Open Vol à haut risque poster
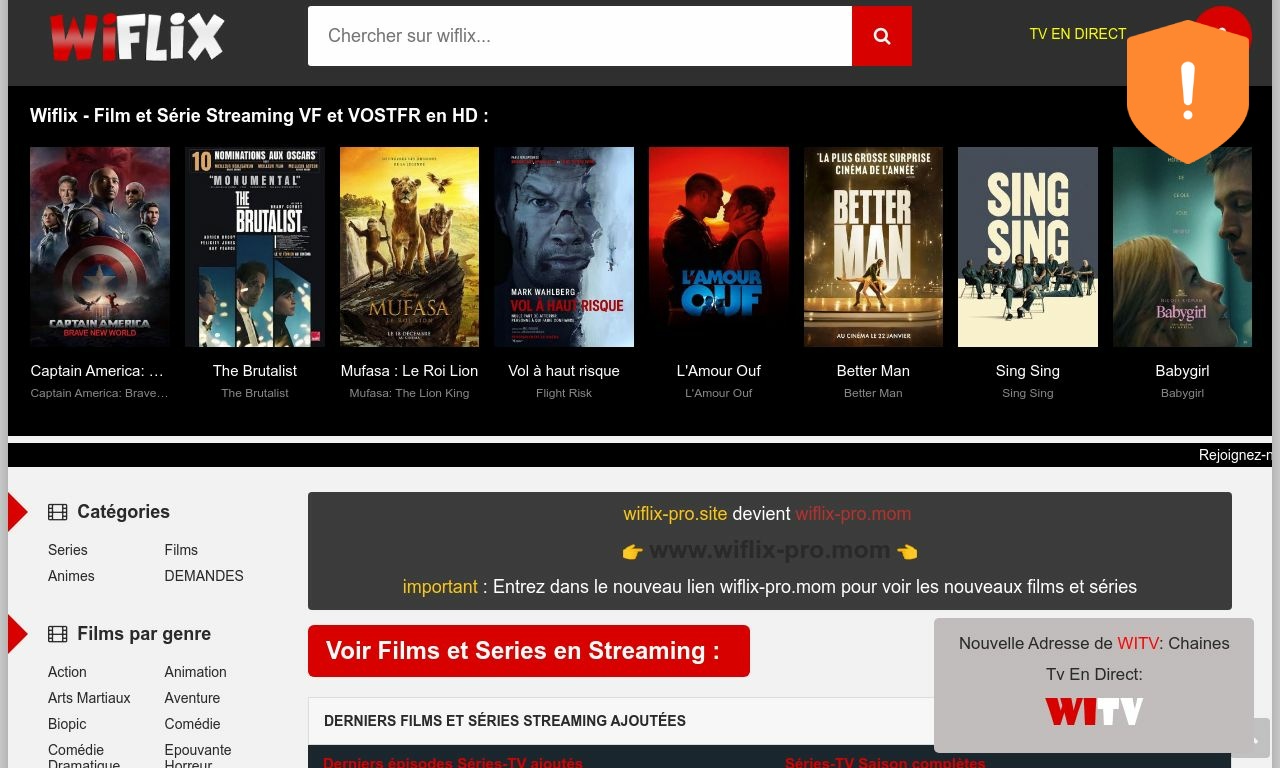The width and height of the screenshot is (1280, 768). tap(564, 247)
